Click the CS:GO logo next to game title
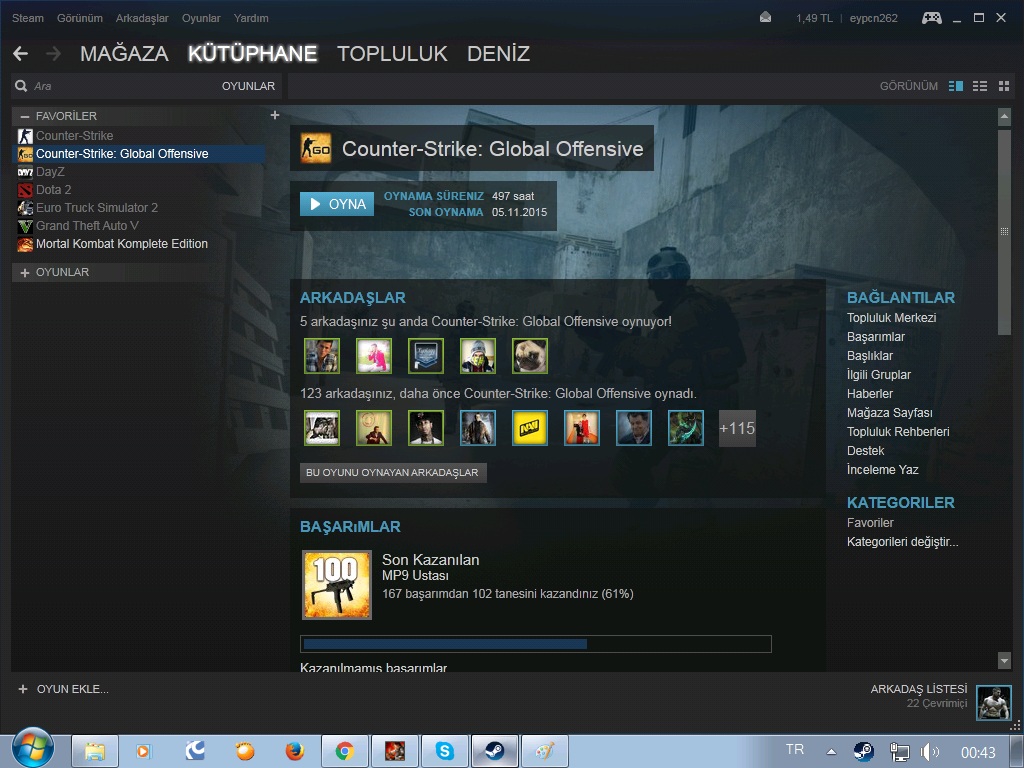 [x=315, y=148]
